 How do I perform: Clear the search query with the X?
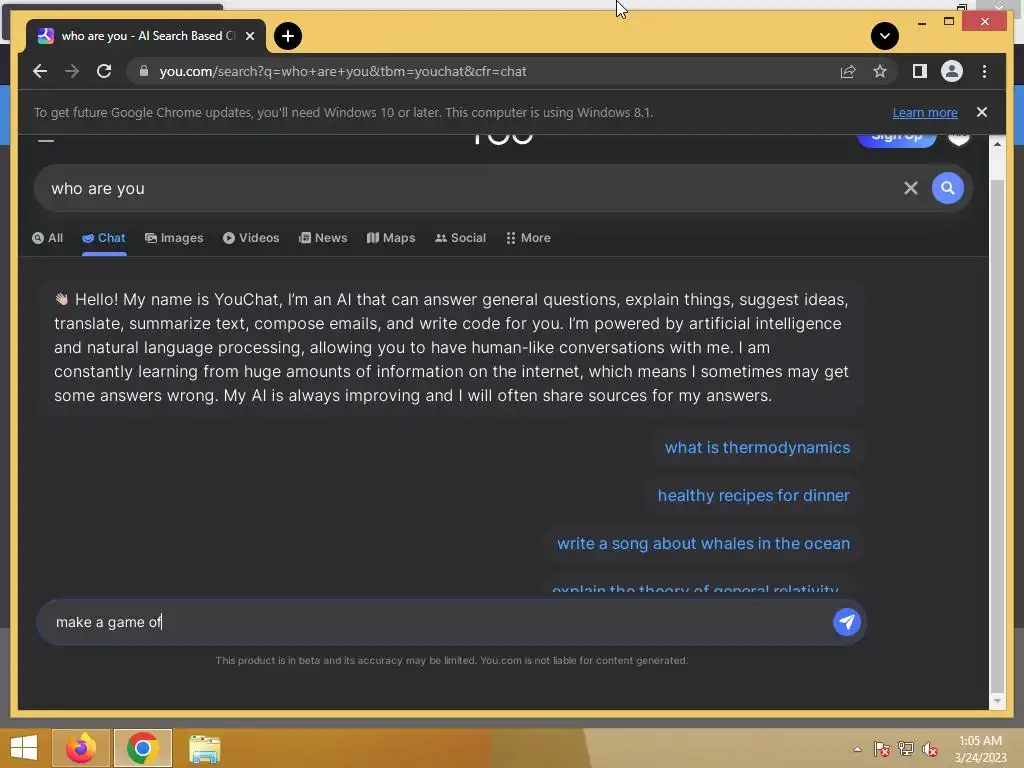[910, 188]
